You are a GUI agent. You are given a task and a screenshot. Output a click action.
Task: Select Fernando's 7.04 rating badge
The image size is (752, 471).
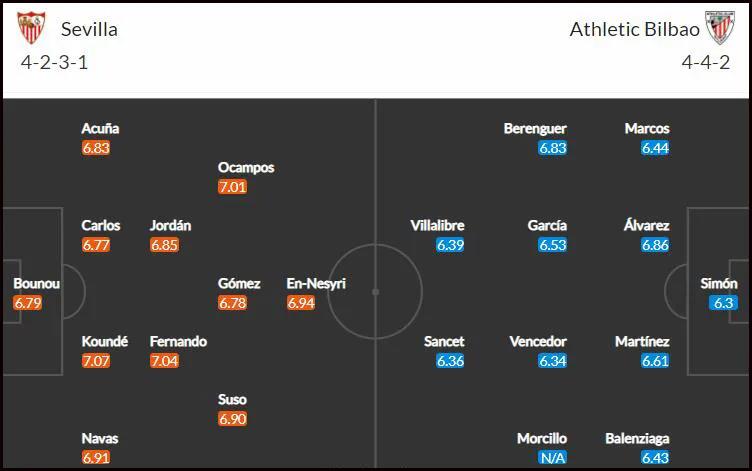click(164, 361)
